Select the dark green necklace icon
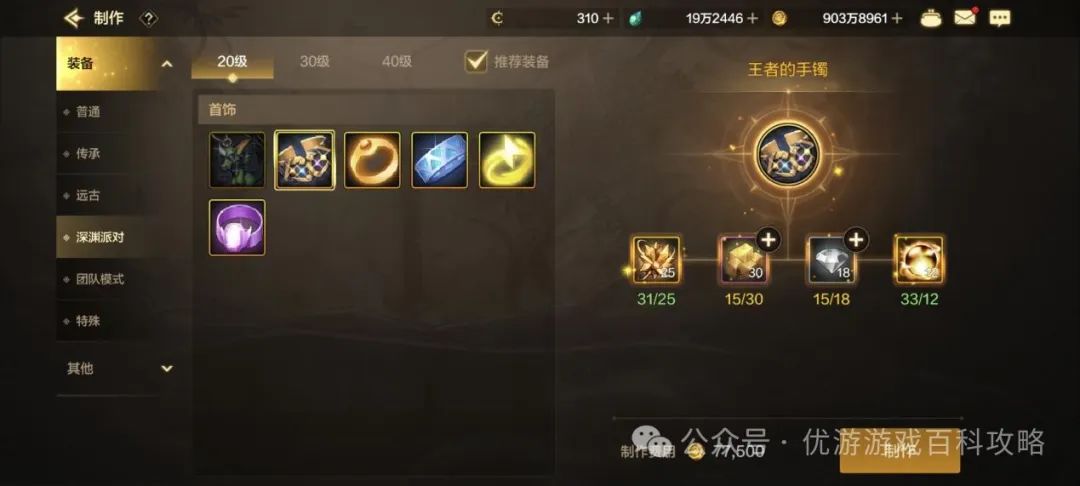 [x=237, y=160]
